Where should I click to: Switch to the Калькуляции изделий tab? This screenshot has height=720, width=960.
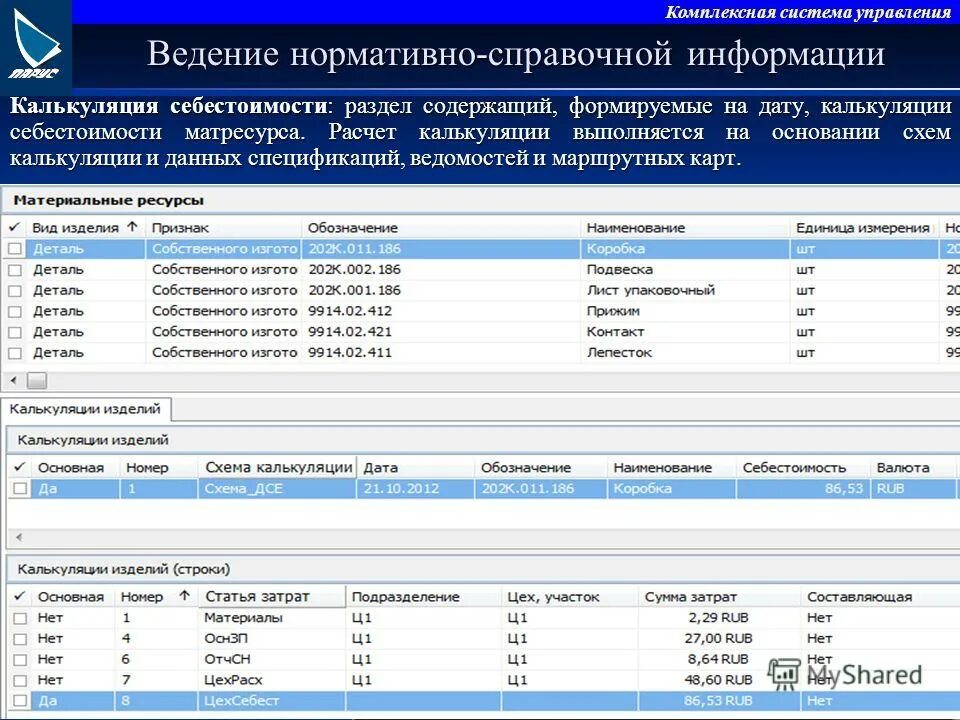coord(86,408)
